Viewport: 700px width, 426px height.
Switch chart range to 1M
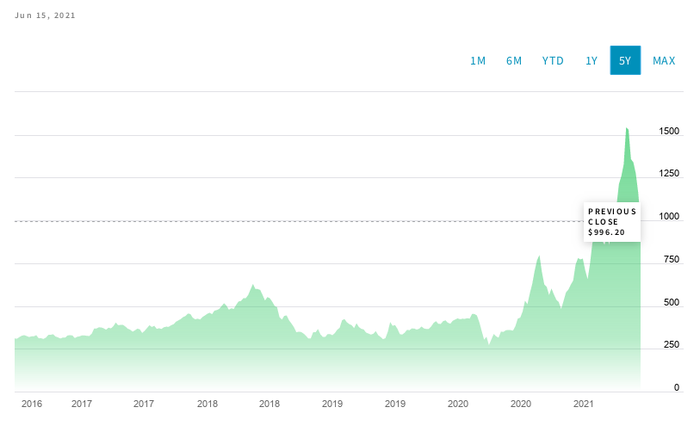[478, 61]
